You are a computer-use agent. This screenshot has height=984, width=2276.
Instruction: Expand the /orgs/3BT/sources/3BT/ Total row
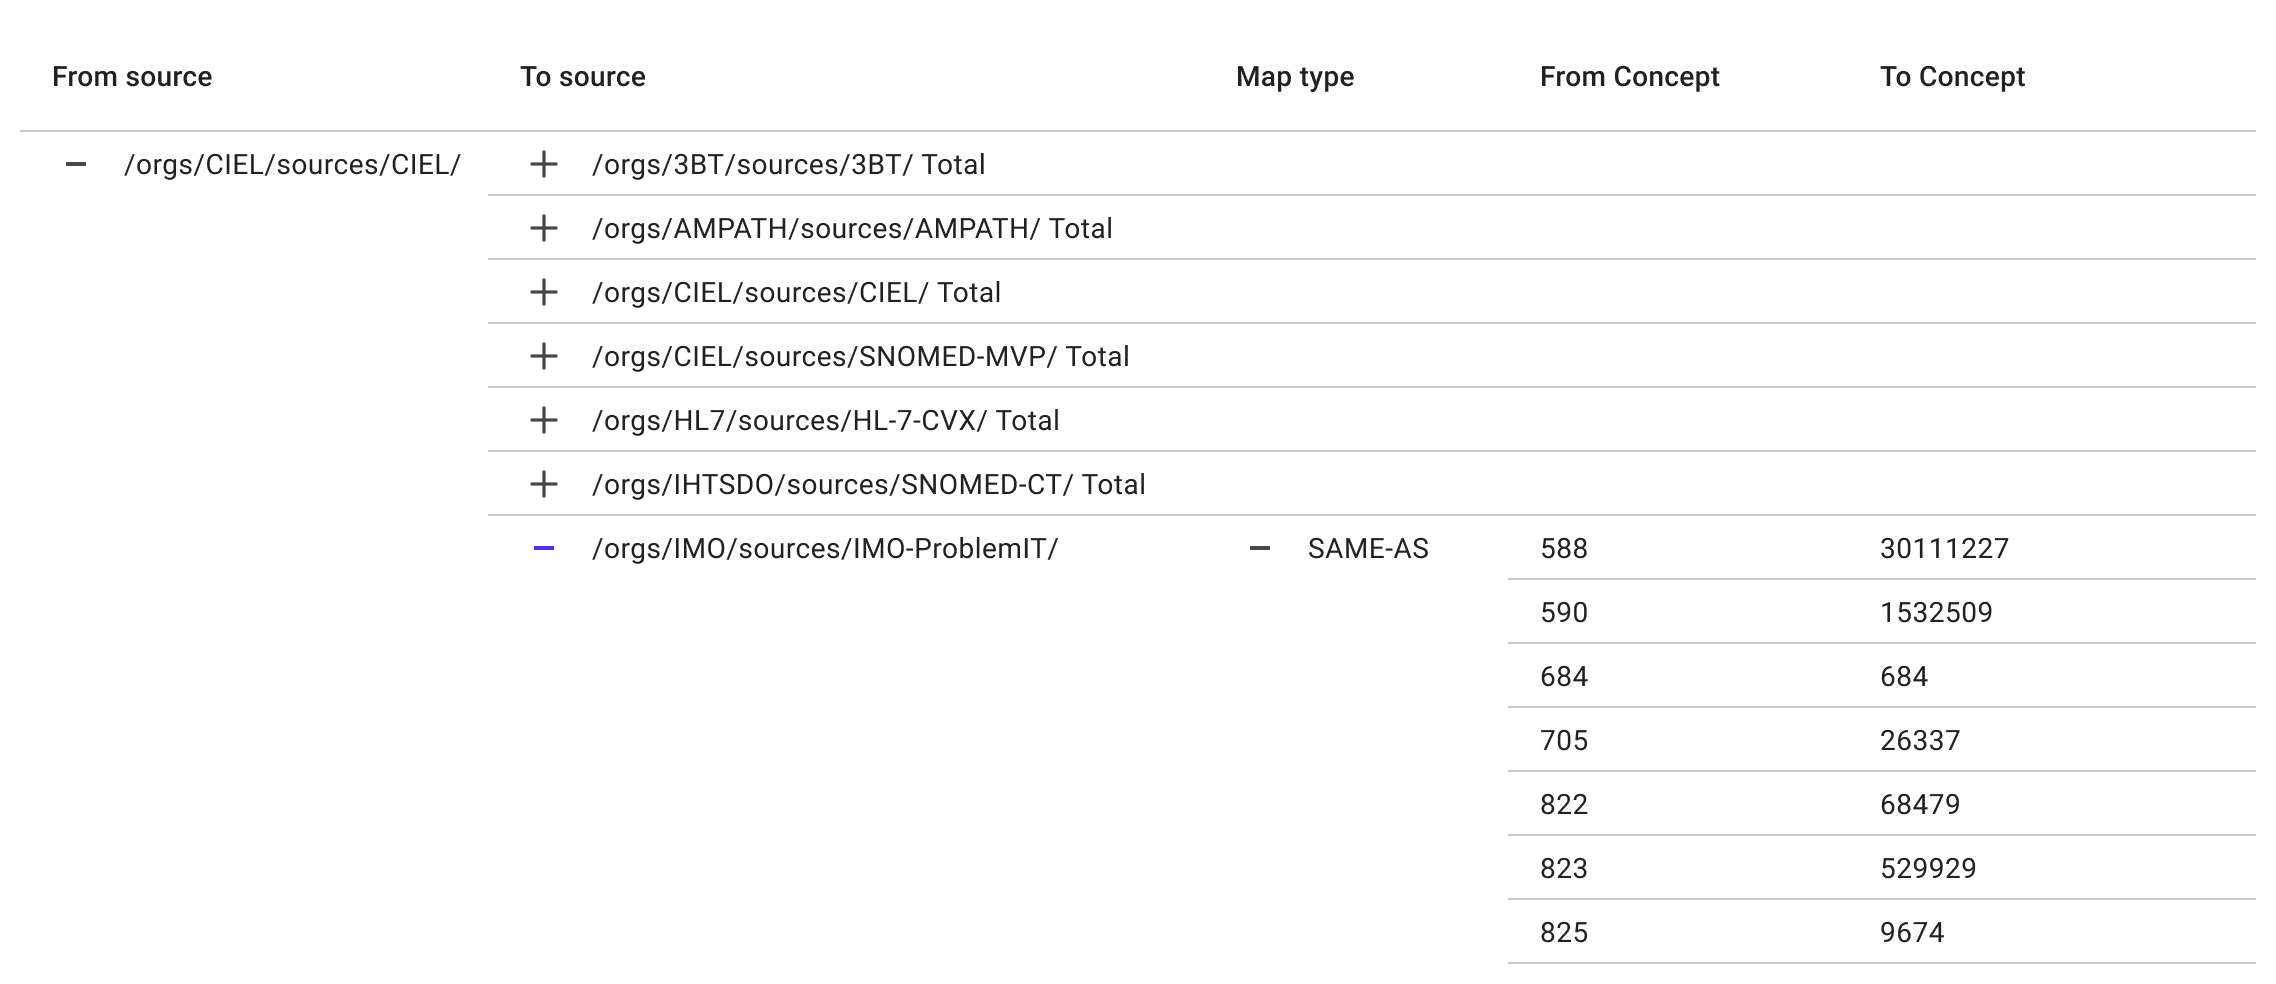pyautogui.click(x=543, y=165)
